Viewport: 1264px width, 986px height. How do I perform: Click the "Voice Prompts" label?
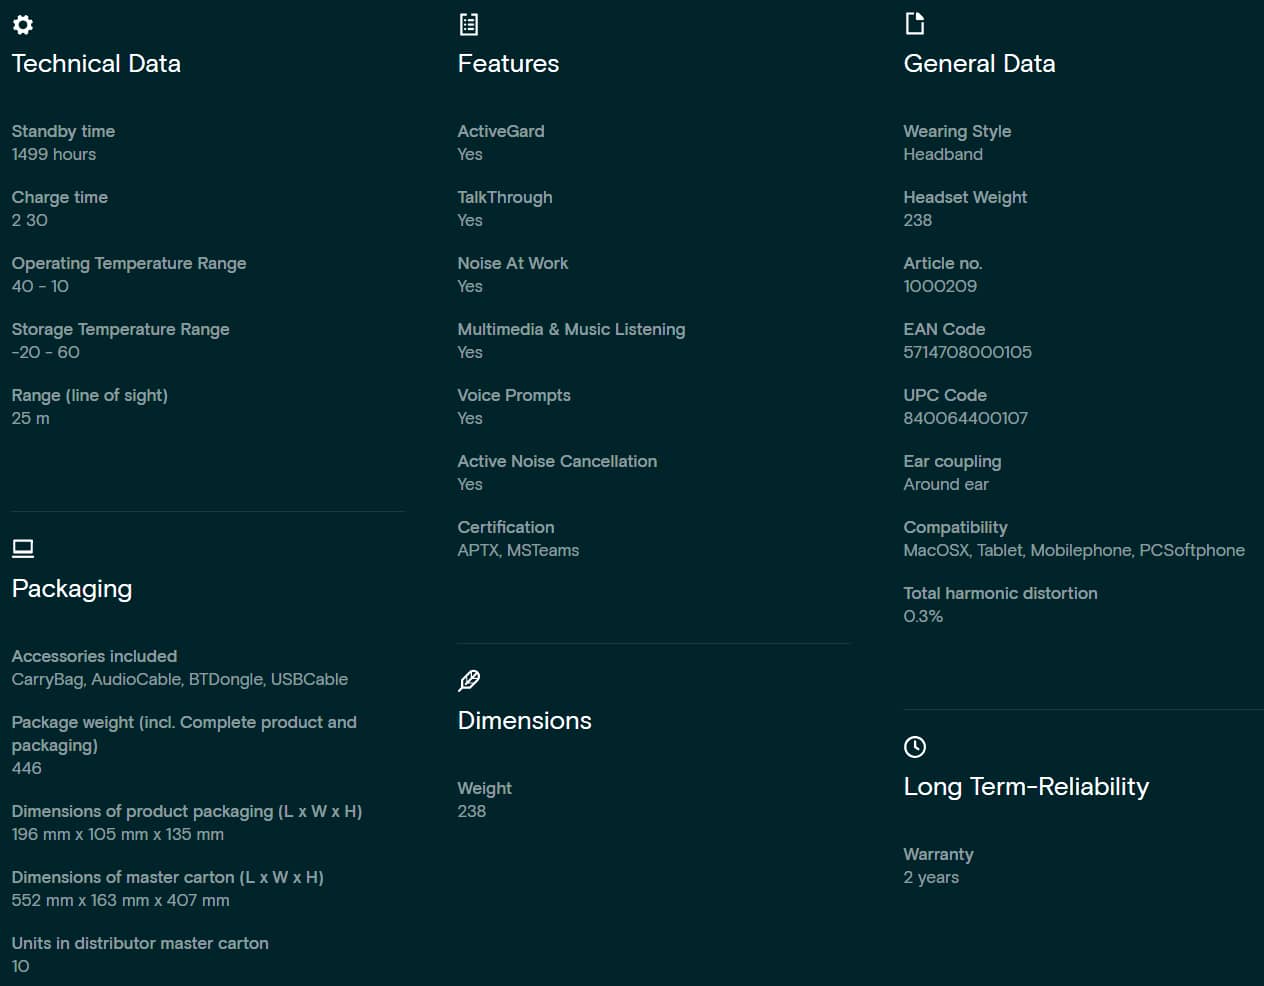(514, 395)
